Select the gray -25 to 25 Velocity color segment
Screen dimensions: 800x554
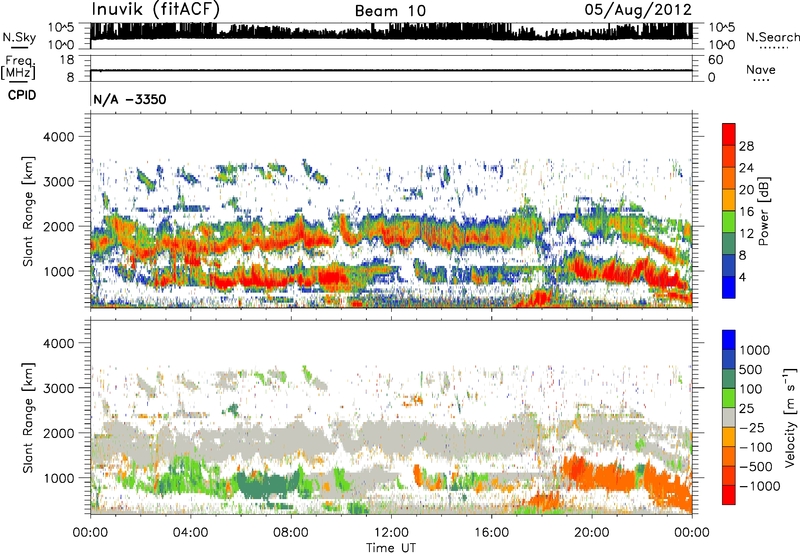point(729,418)
